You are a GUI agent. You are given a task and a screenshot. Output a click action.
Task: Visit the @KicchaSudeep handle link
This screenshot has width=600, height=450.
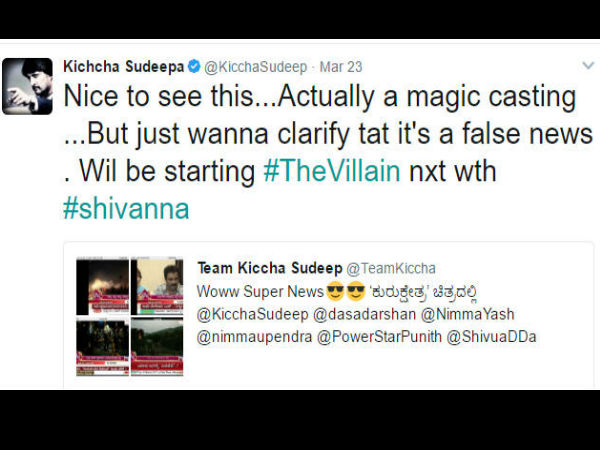[255, 67]
